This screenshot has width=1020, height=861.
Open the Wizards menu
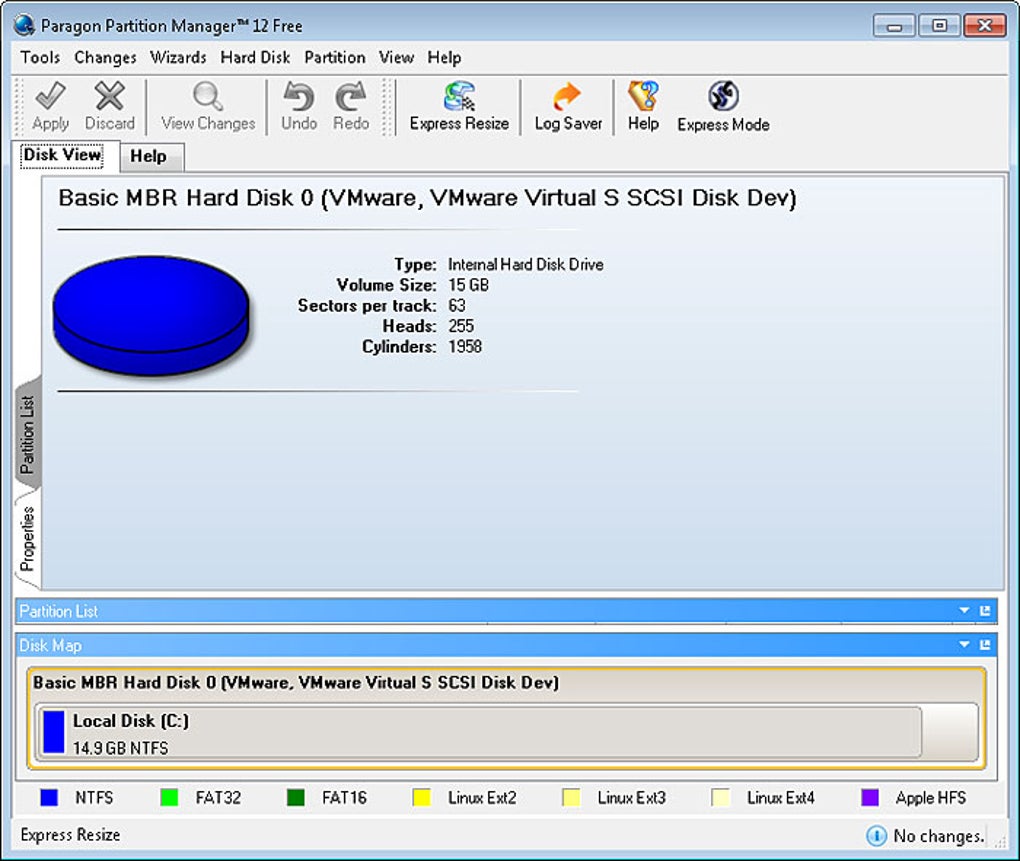pos(178,57)
